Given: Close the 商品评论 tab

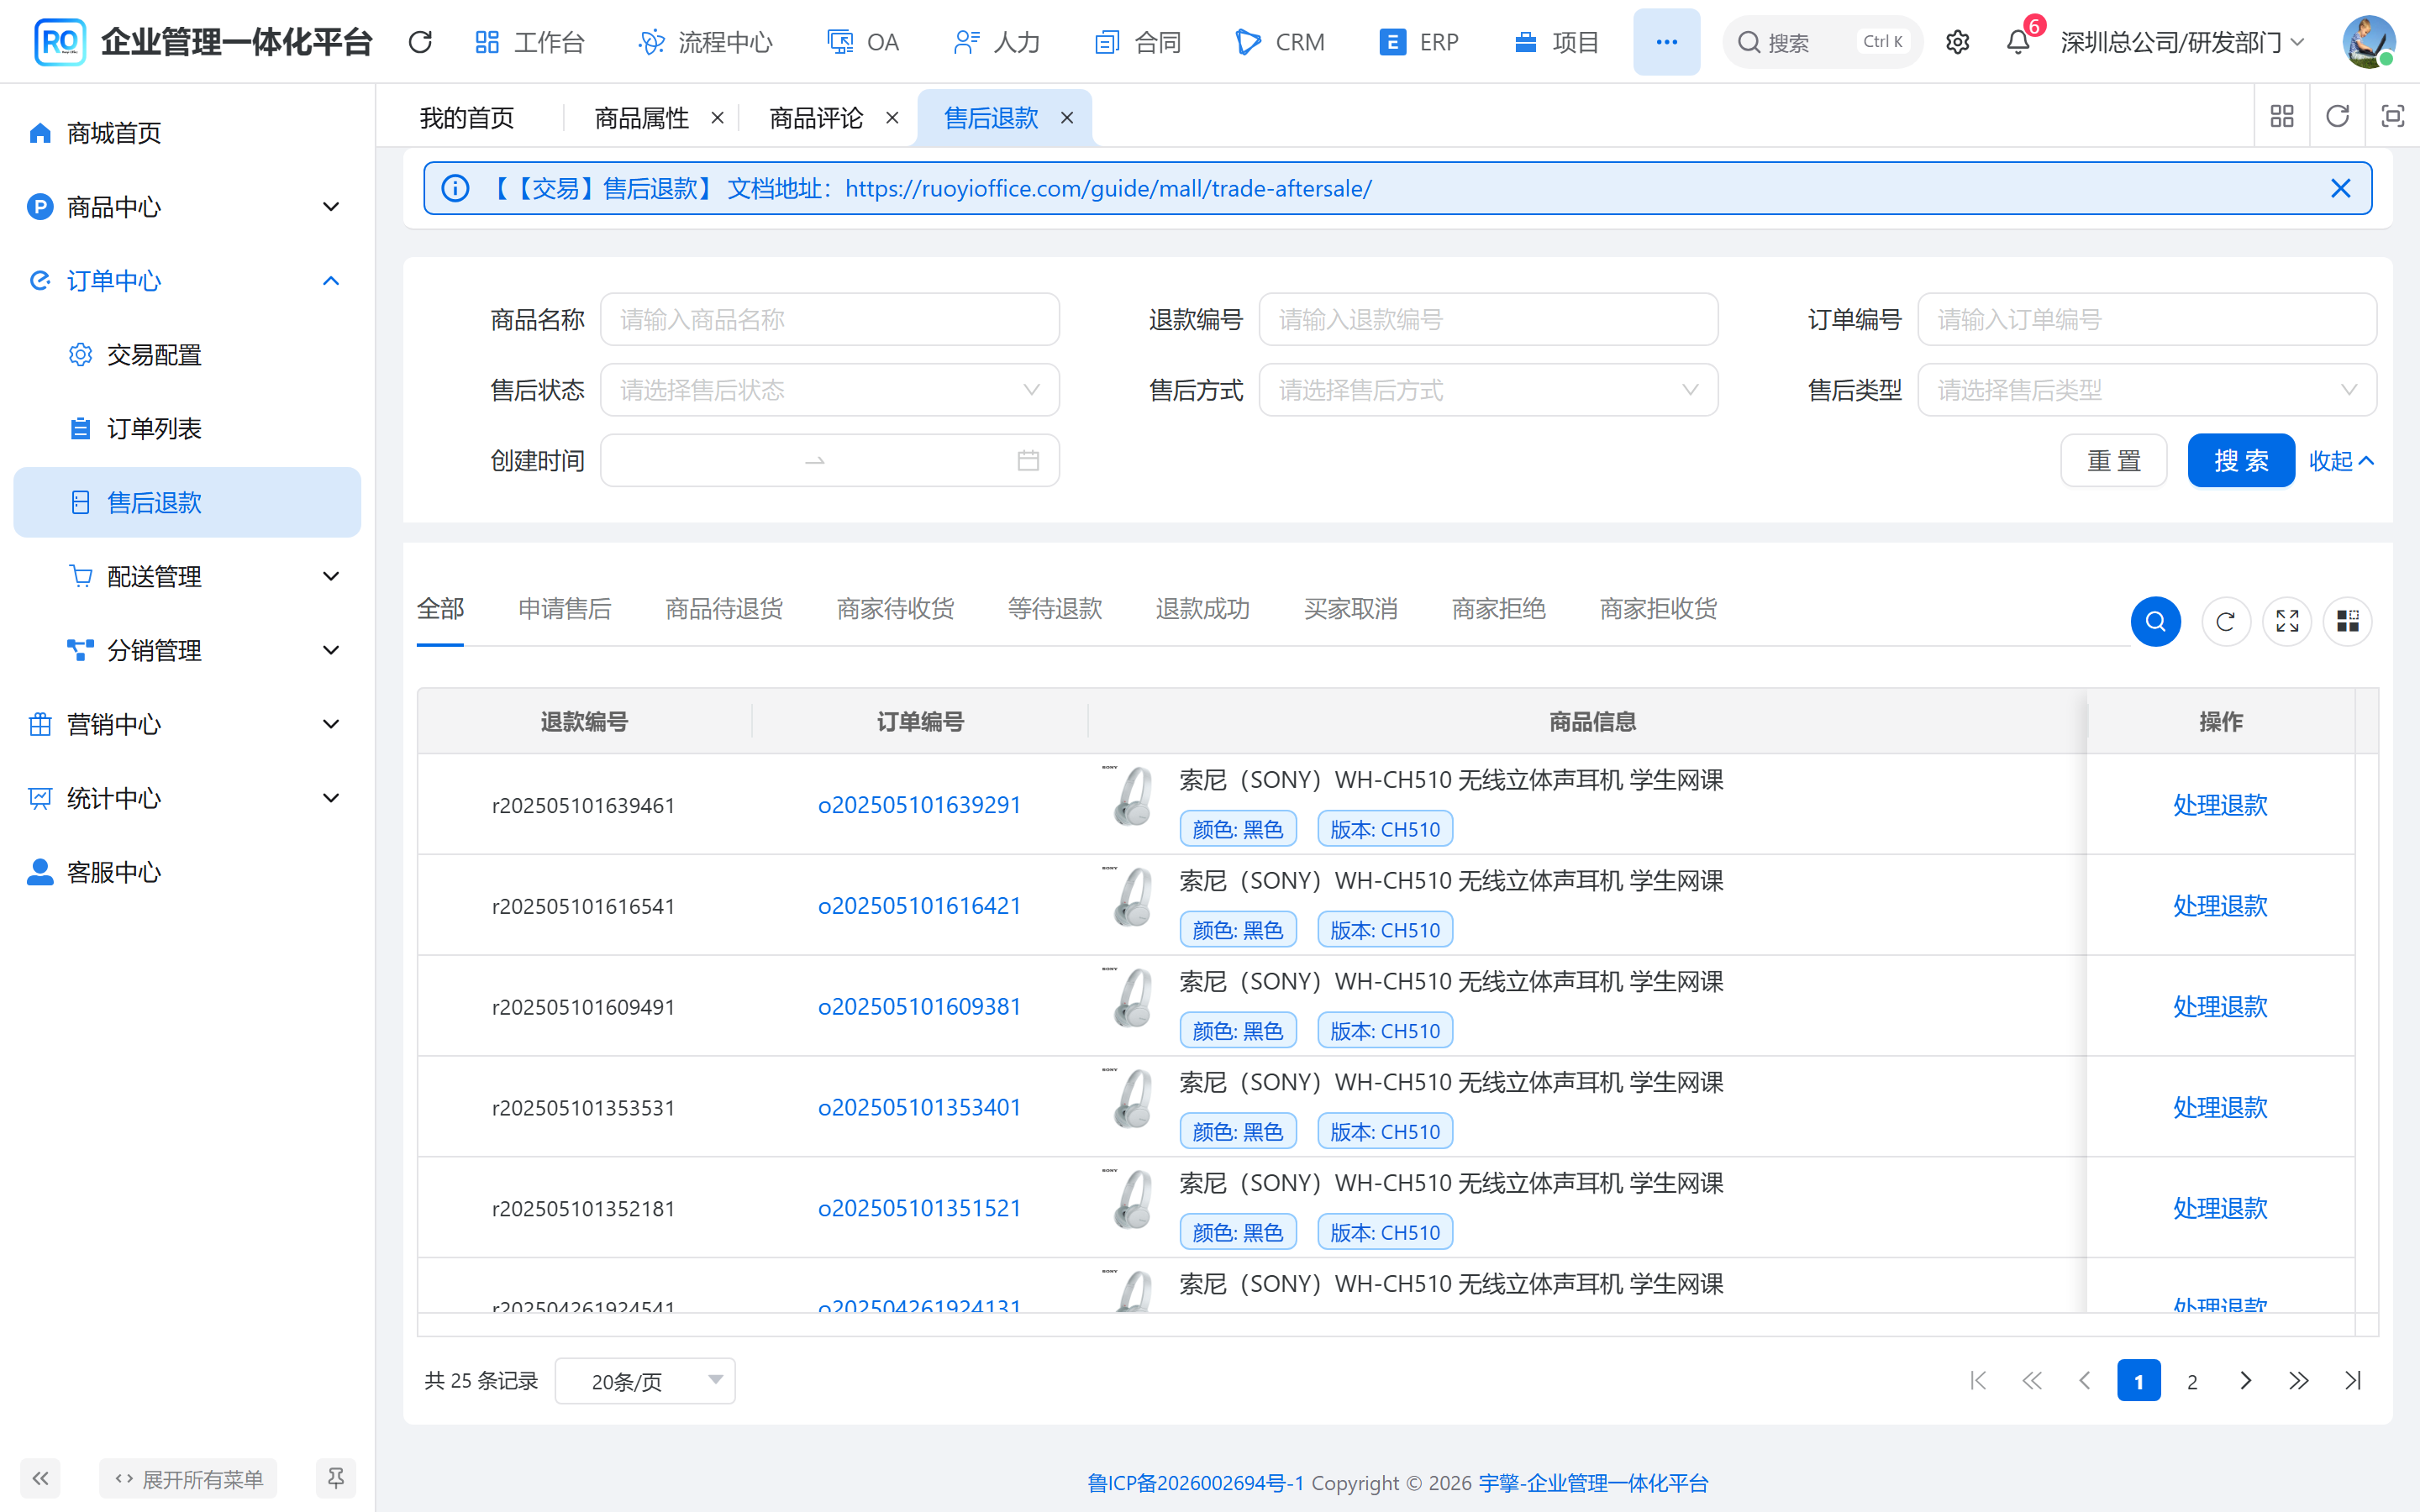Looking at the screenshot, I should click(892, 118).
